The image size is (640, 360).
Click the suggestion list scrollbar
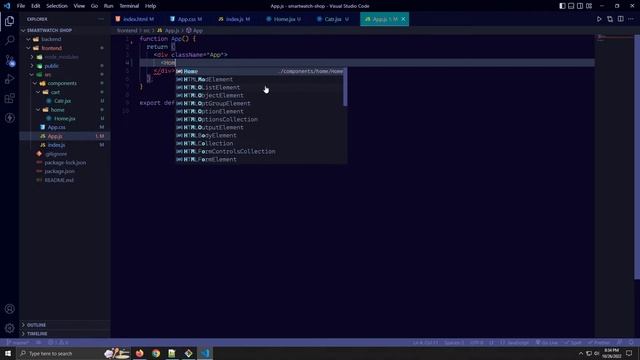pyautogui.click(x=345, y=87)
